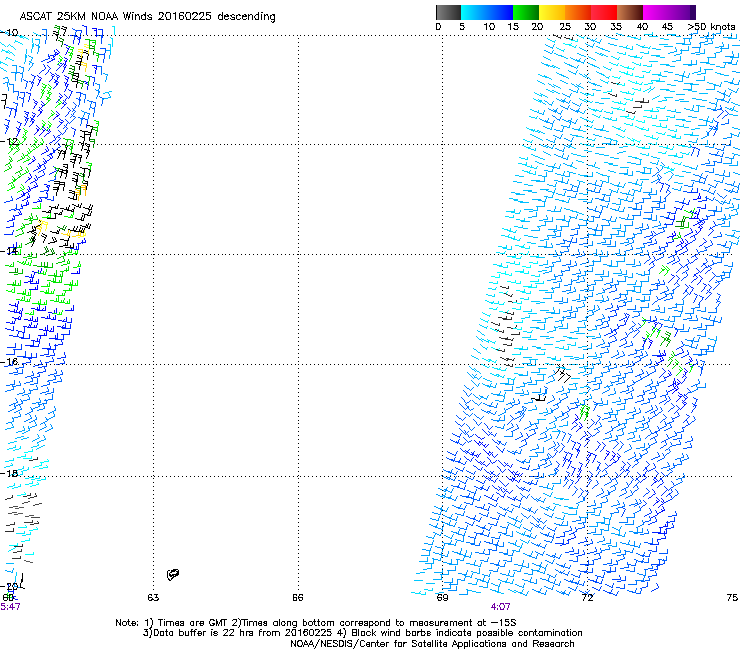
Task: Click the green 15-20 knots color band
Action: (x=526, y=12)
